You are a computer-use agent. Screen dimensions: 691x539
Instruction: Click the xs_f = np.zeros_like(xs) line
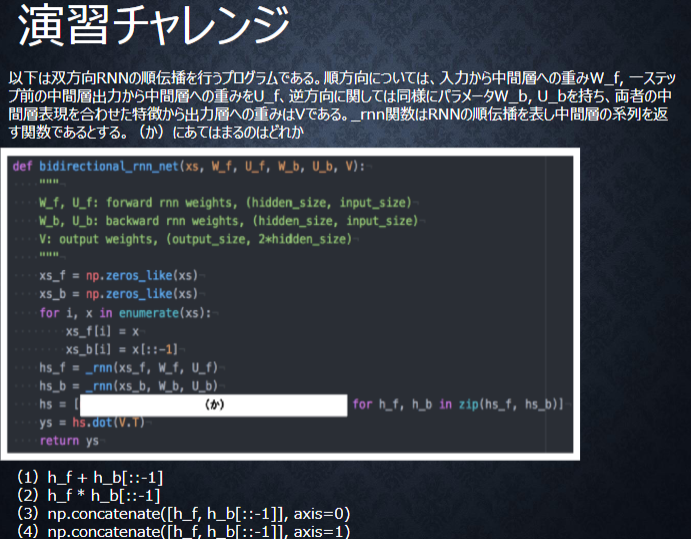(x=119, y=276)
